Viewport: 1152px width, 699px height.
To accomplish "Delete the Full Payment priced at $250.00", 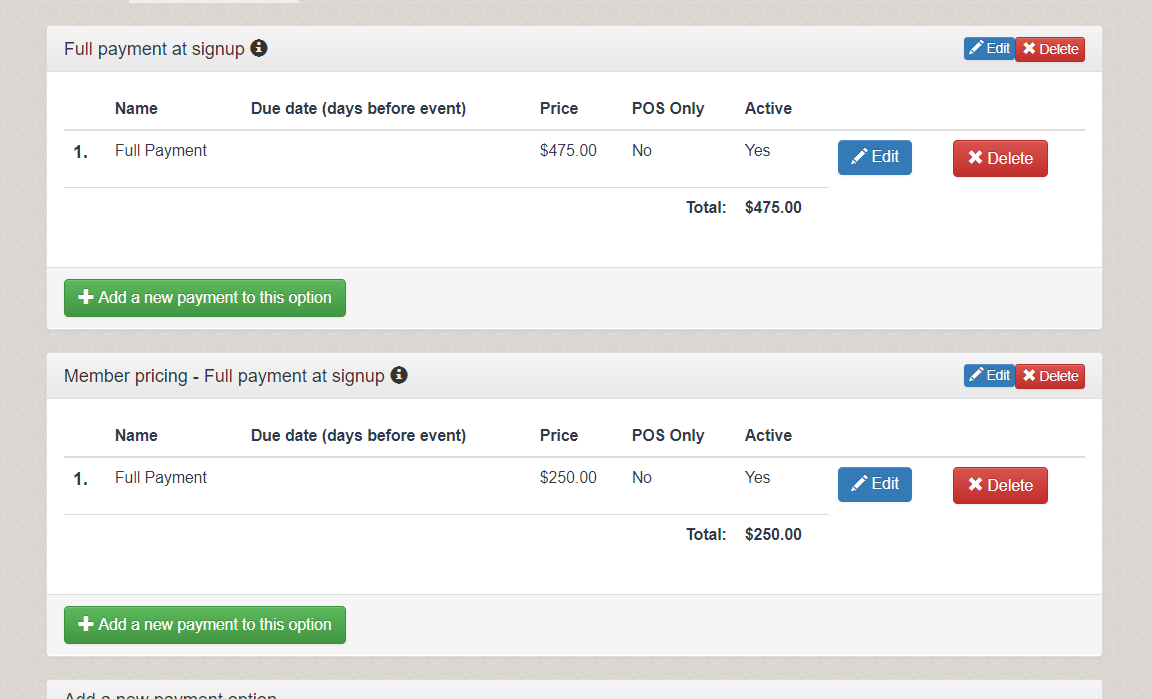I will pos(1000,485).
